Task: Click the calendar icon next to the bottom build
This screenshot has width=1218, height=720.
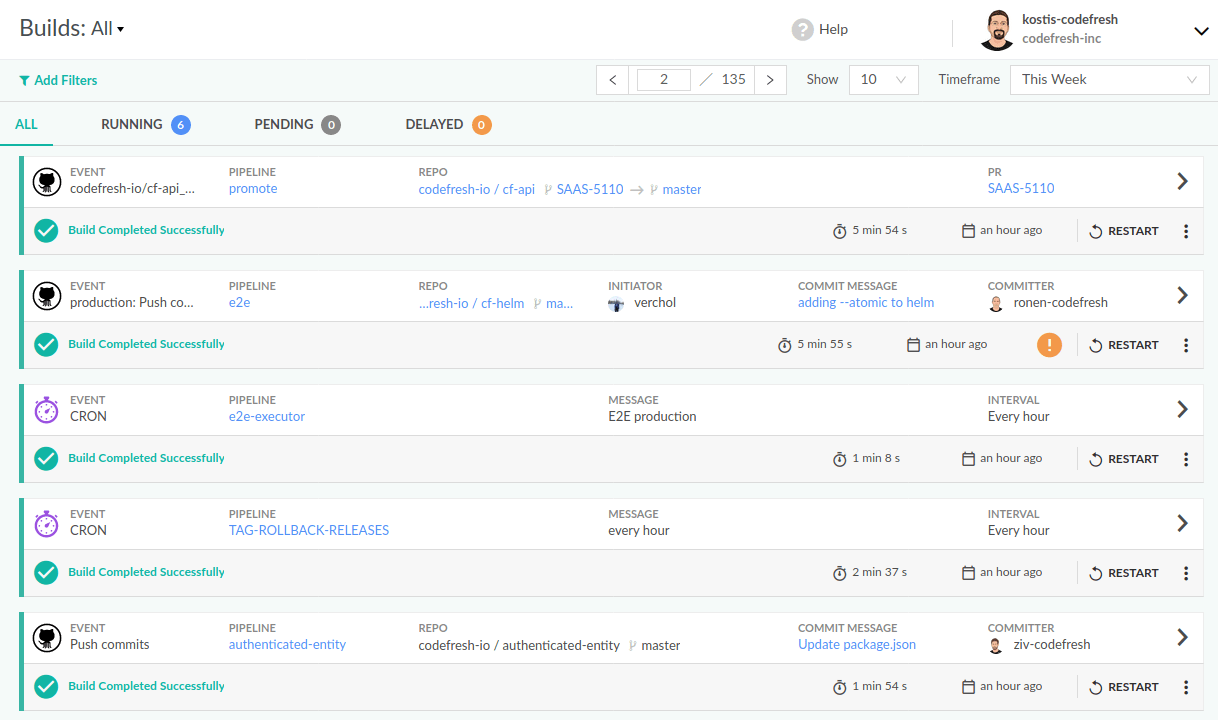Action: click(967, 686)
